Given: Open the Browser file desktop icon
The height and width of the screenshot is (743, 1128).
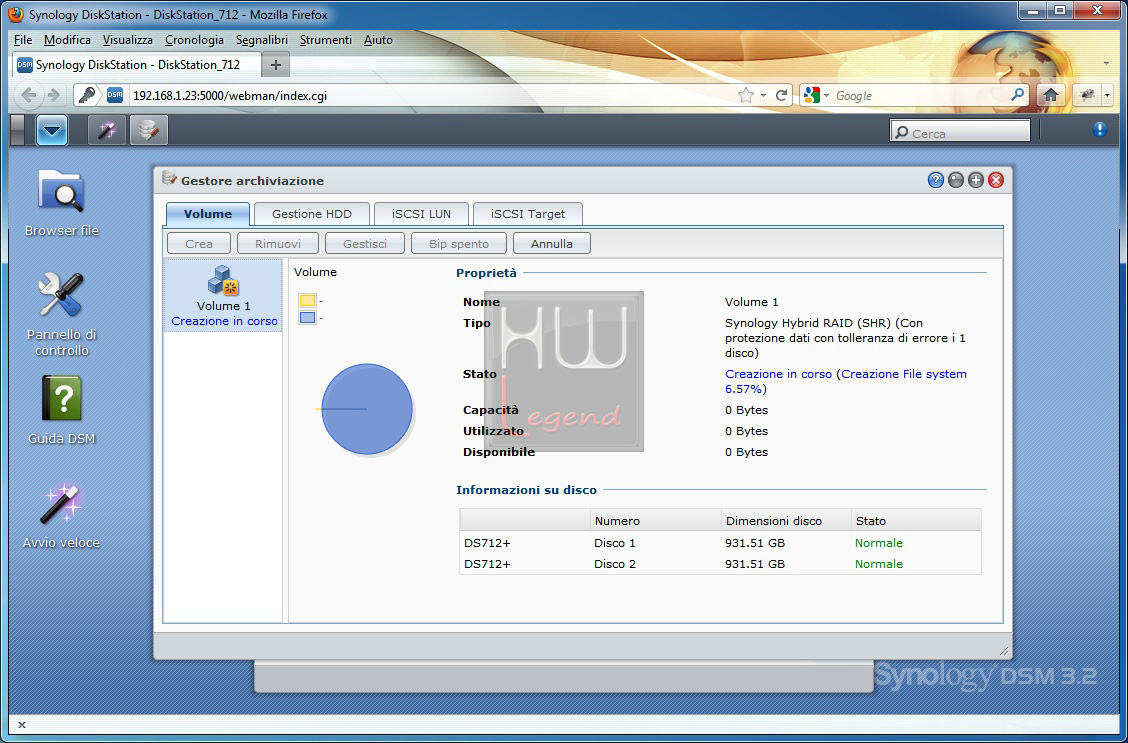Looking at the screenshot, I should (61, 203).
